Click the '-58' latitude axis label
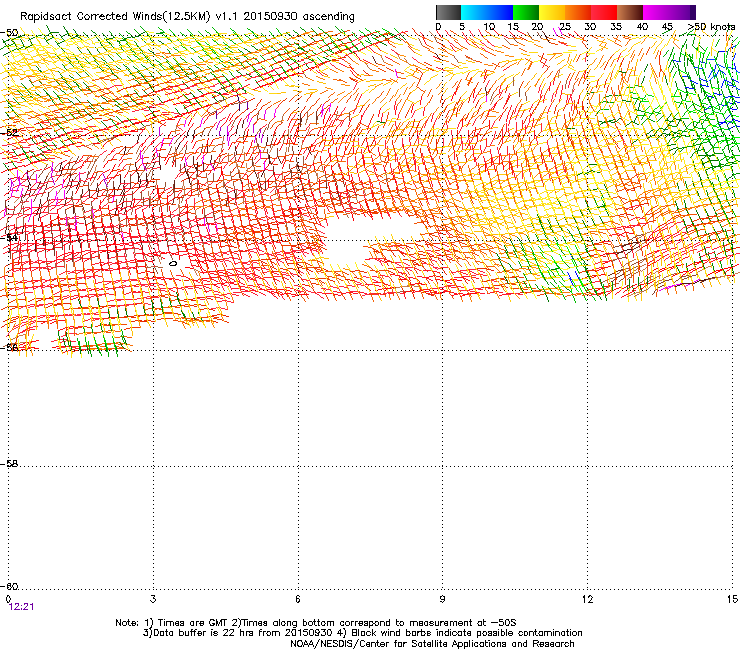The height and width of the screenshot is (650, 740). [x=9, y=464]
